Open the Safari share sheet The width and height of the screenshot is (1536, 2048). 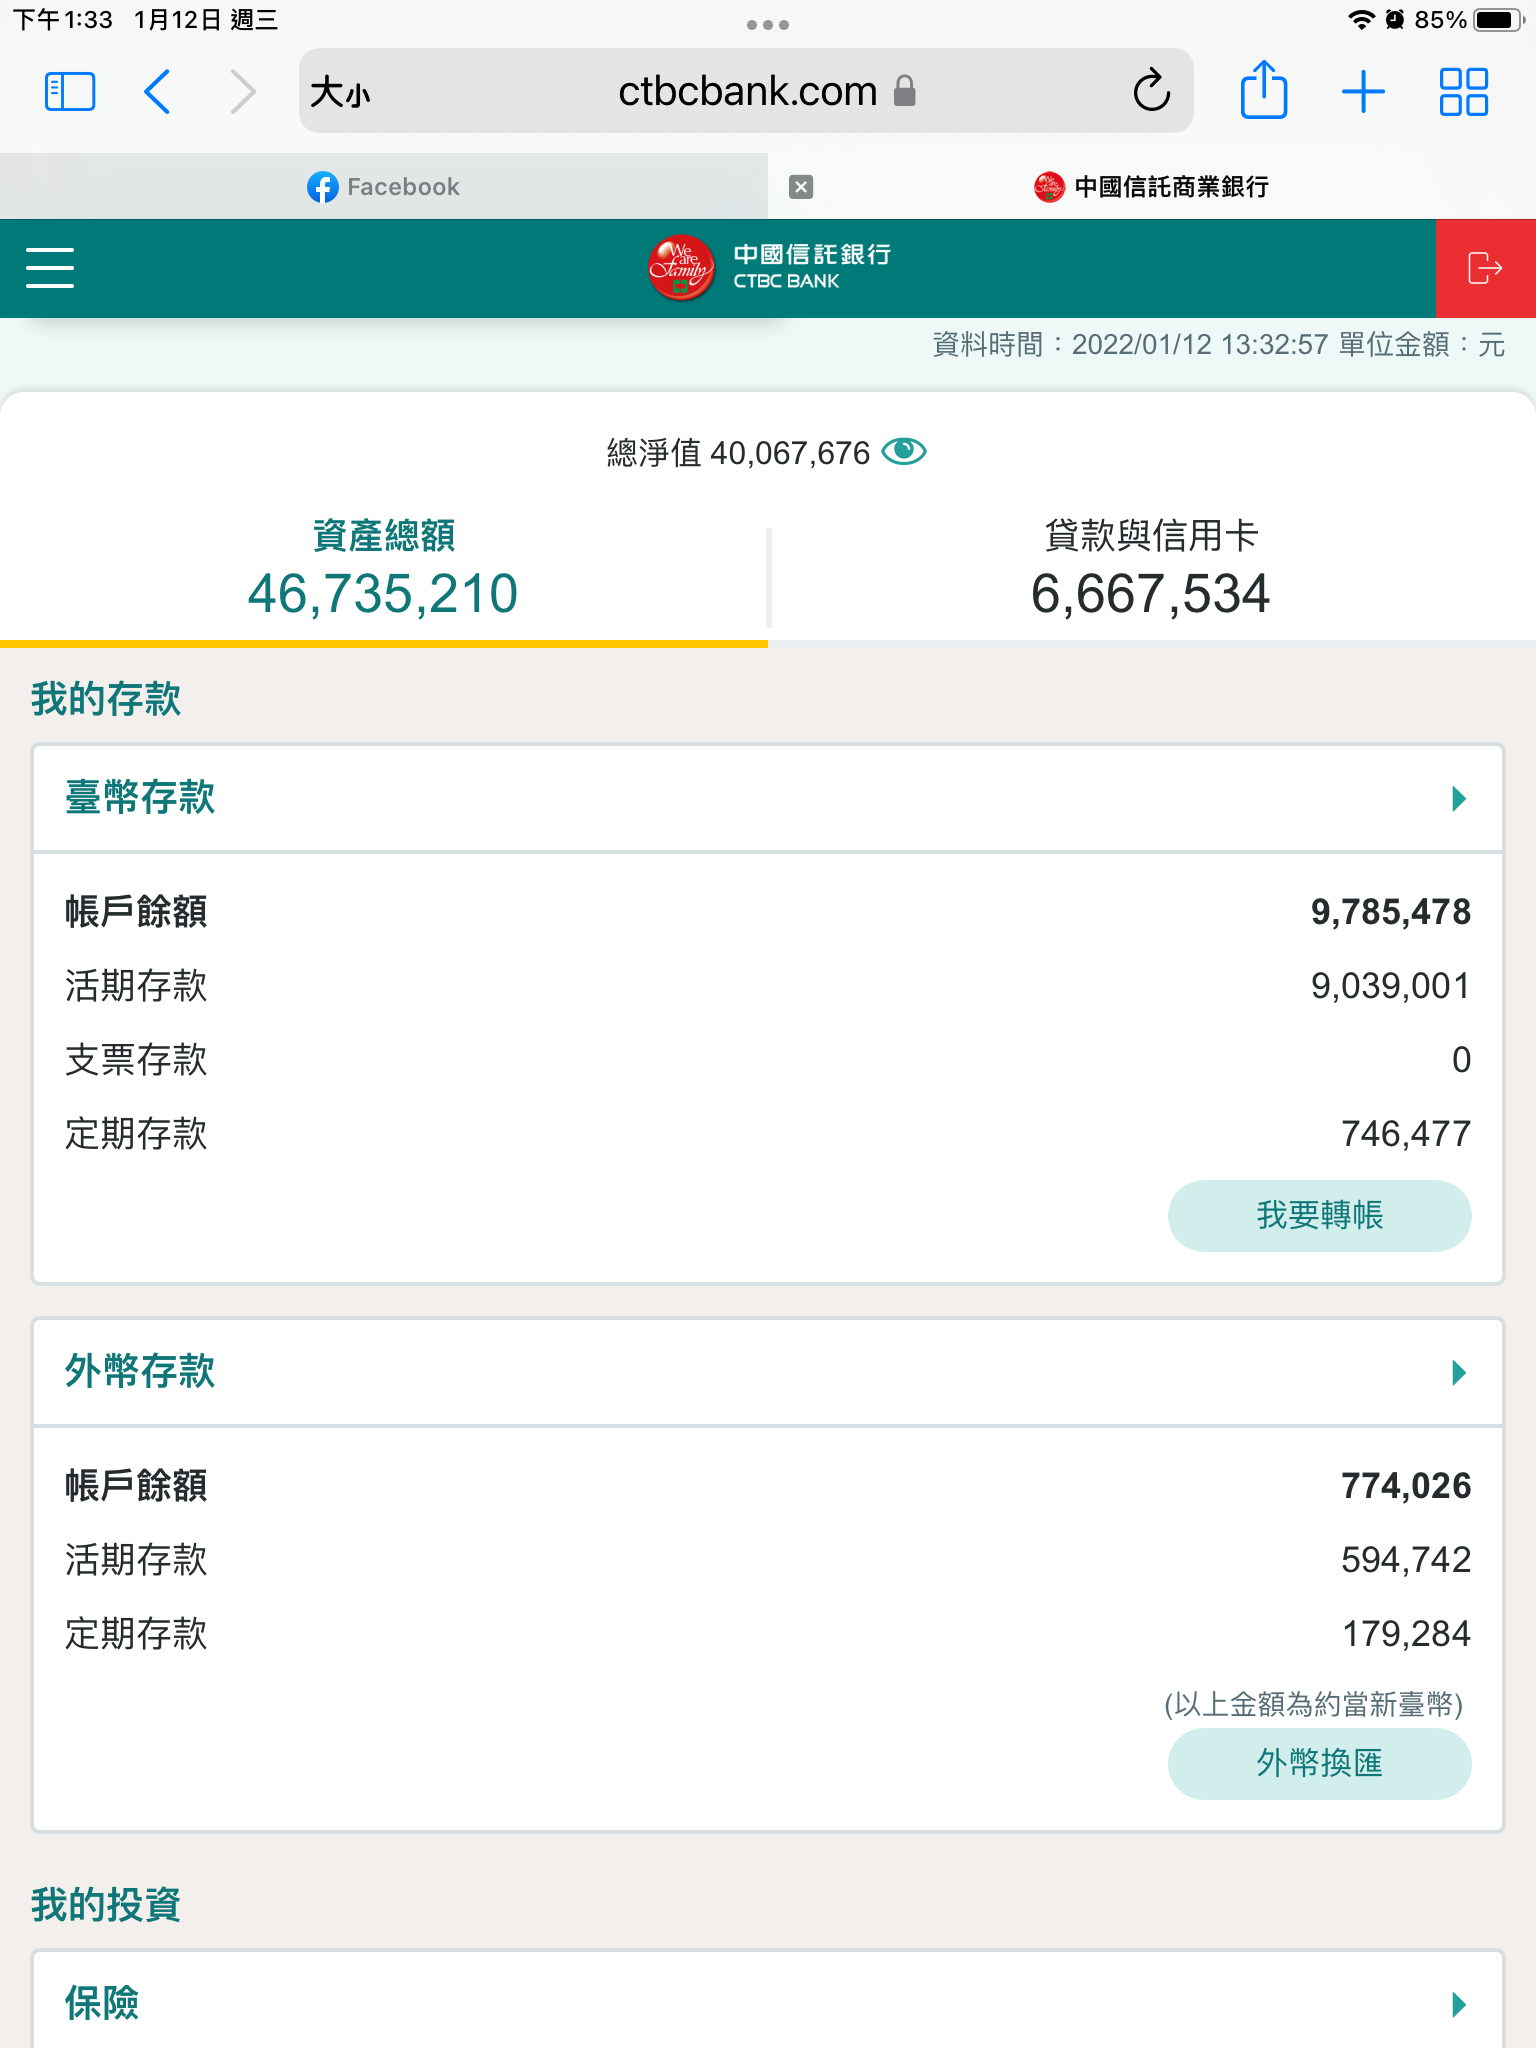1263,92
